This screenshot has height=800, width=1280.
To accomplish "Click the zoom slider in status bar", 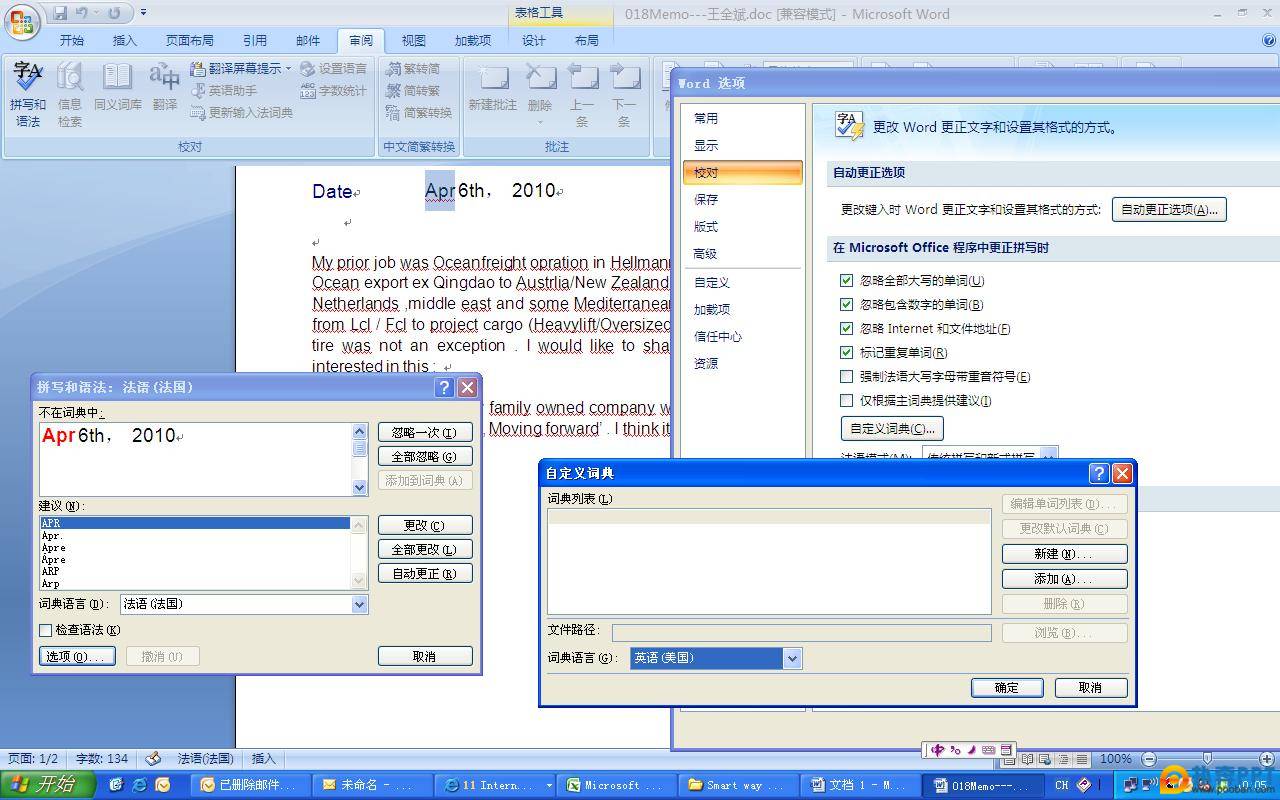I will point(1207,759).
